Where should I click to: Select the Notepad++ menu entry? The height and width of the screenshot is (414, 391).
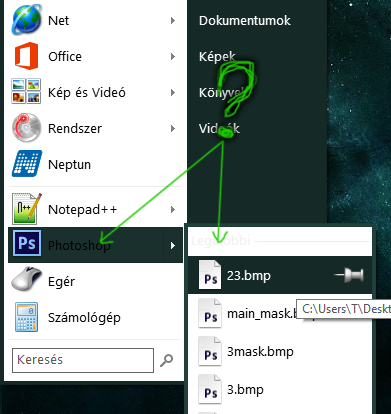(x=95, y=209)
